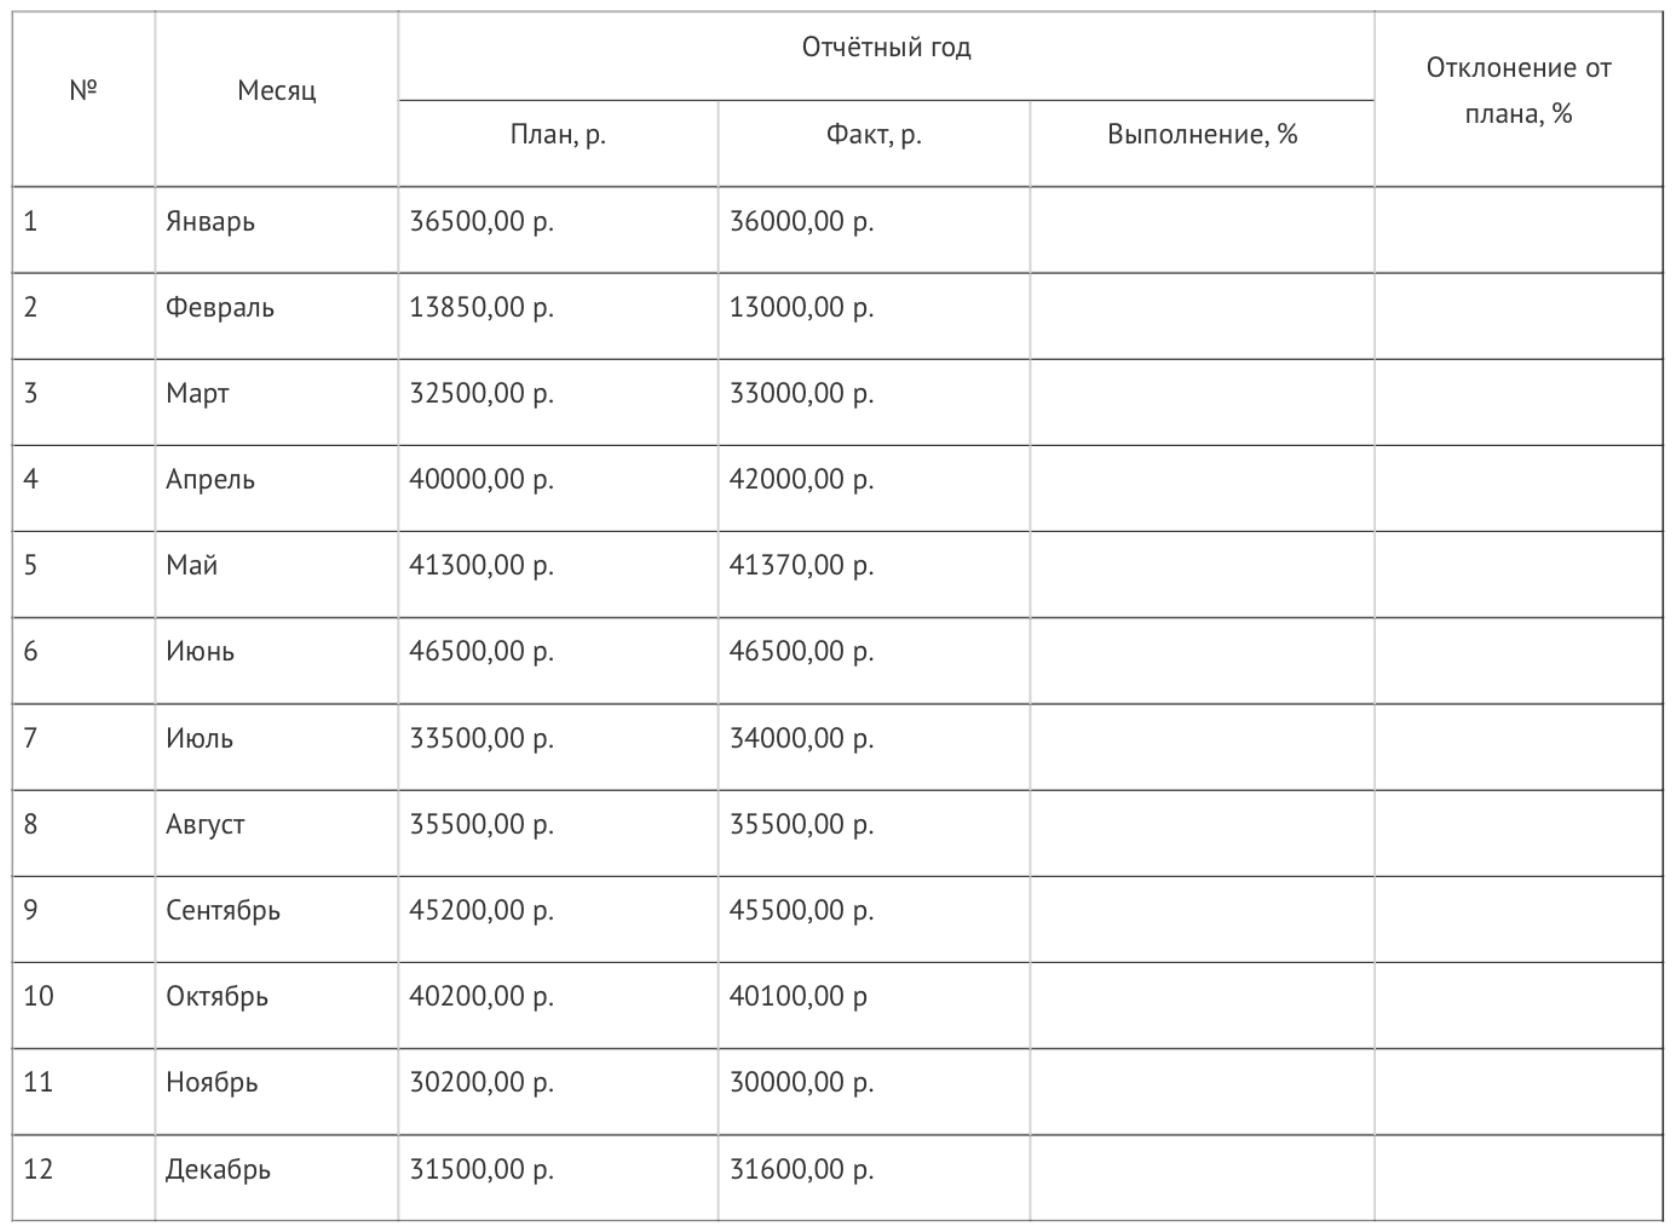
Task: Select the plan value 33500,00 р.
Action: click(x=481, y=738)
